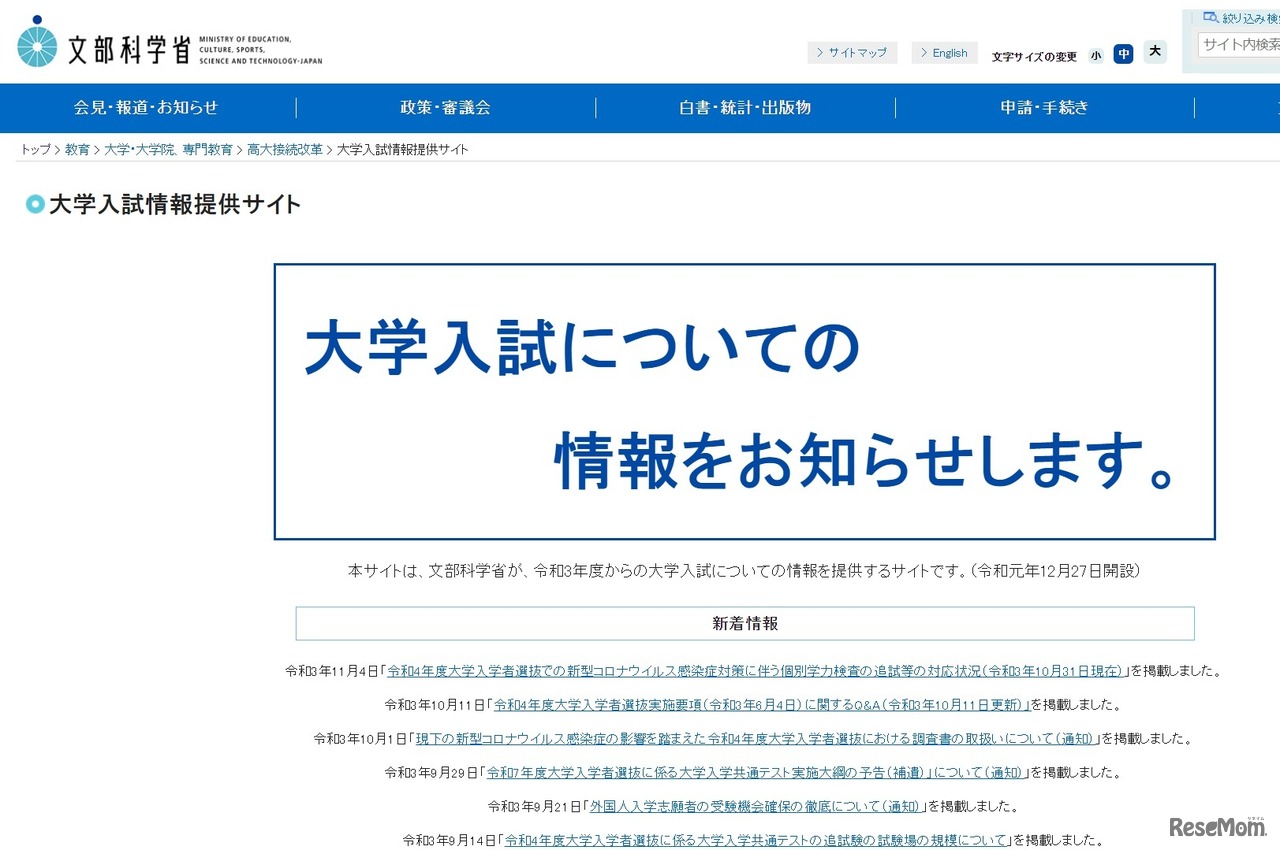Screen dimensions: 1280x850
Task: Open 調査書の取扱いについて（通知）link
Action: point(755,738)
